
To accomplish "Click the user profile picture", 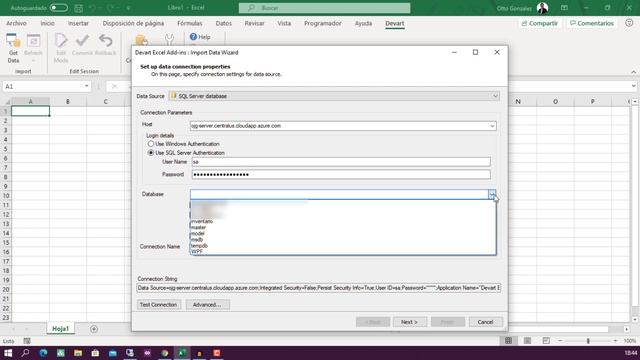I will pyautogui.click(x=542, y=8).
